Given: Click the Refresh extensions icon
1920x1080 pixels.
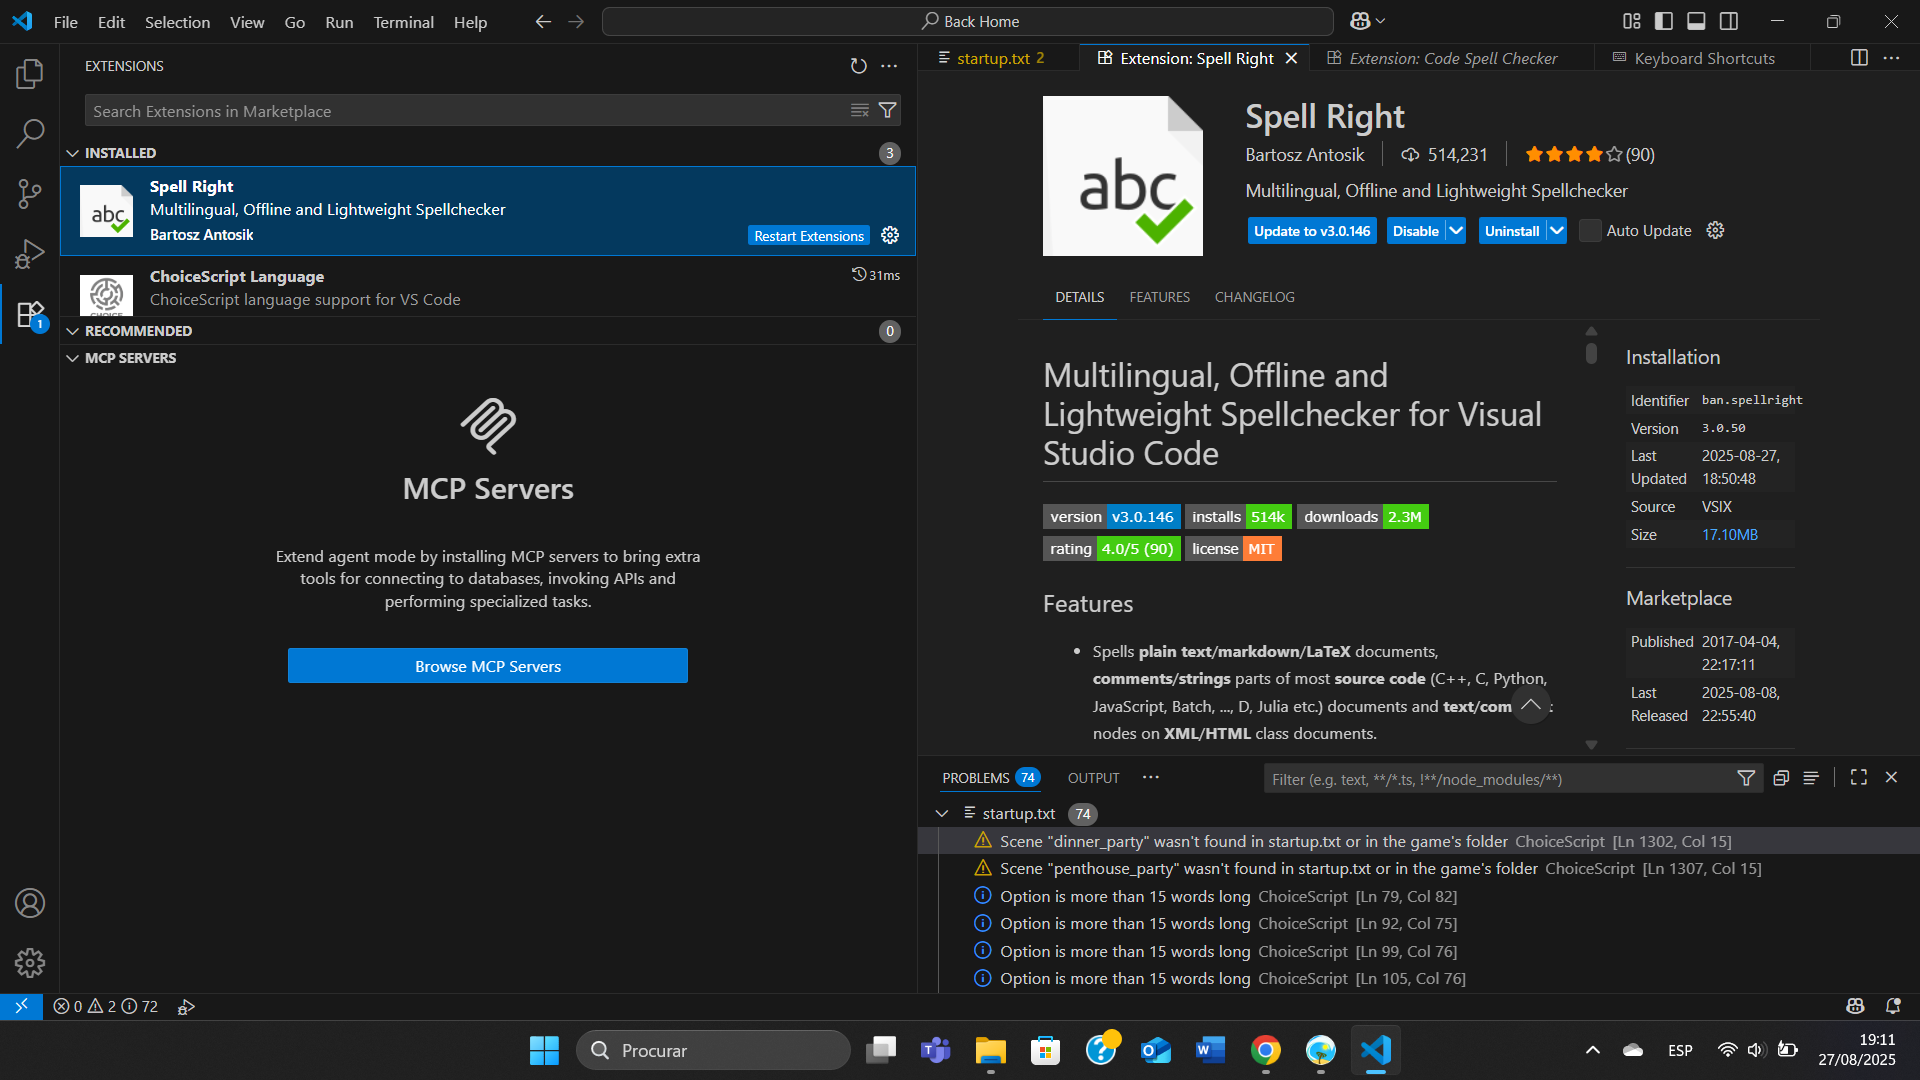Looking at the screenshot, I should [x=858, y=66].
